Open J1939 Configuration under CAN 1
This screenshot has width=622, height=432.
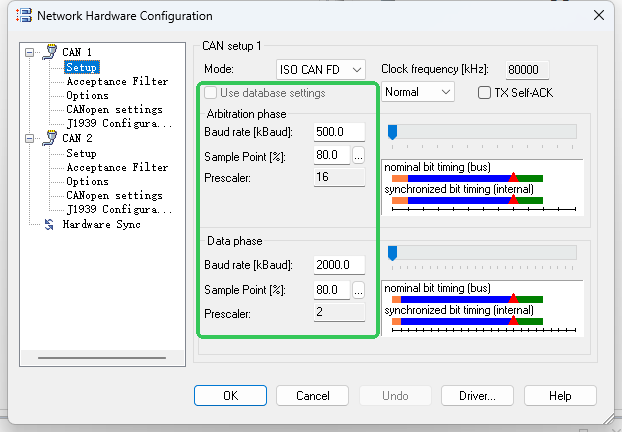tap(119, 123)
